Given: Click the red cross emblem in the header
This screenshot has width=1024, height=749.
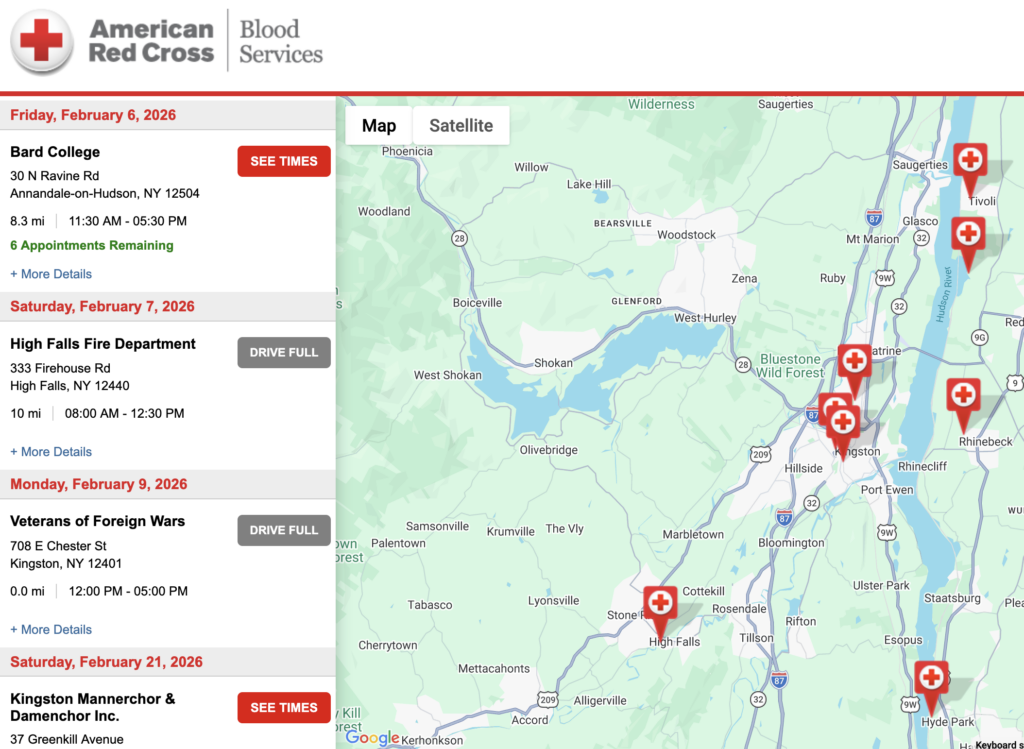Looking at the screenshot, I should click(x=39, y=40).
